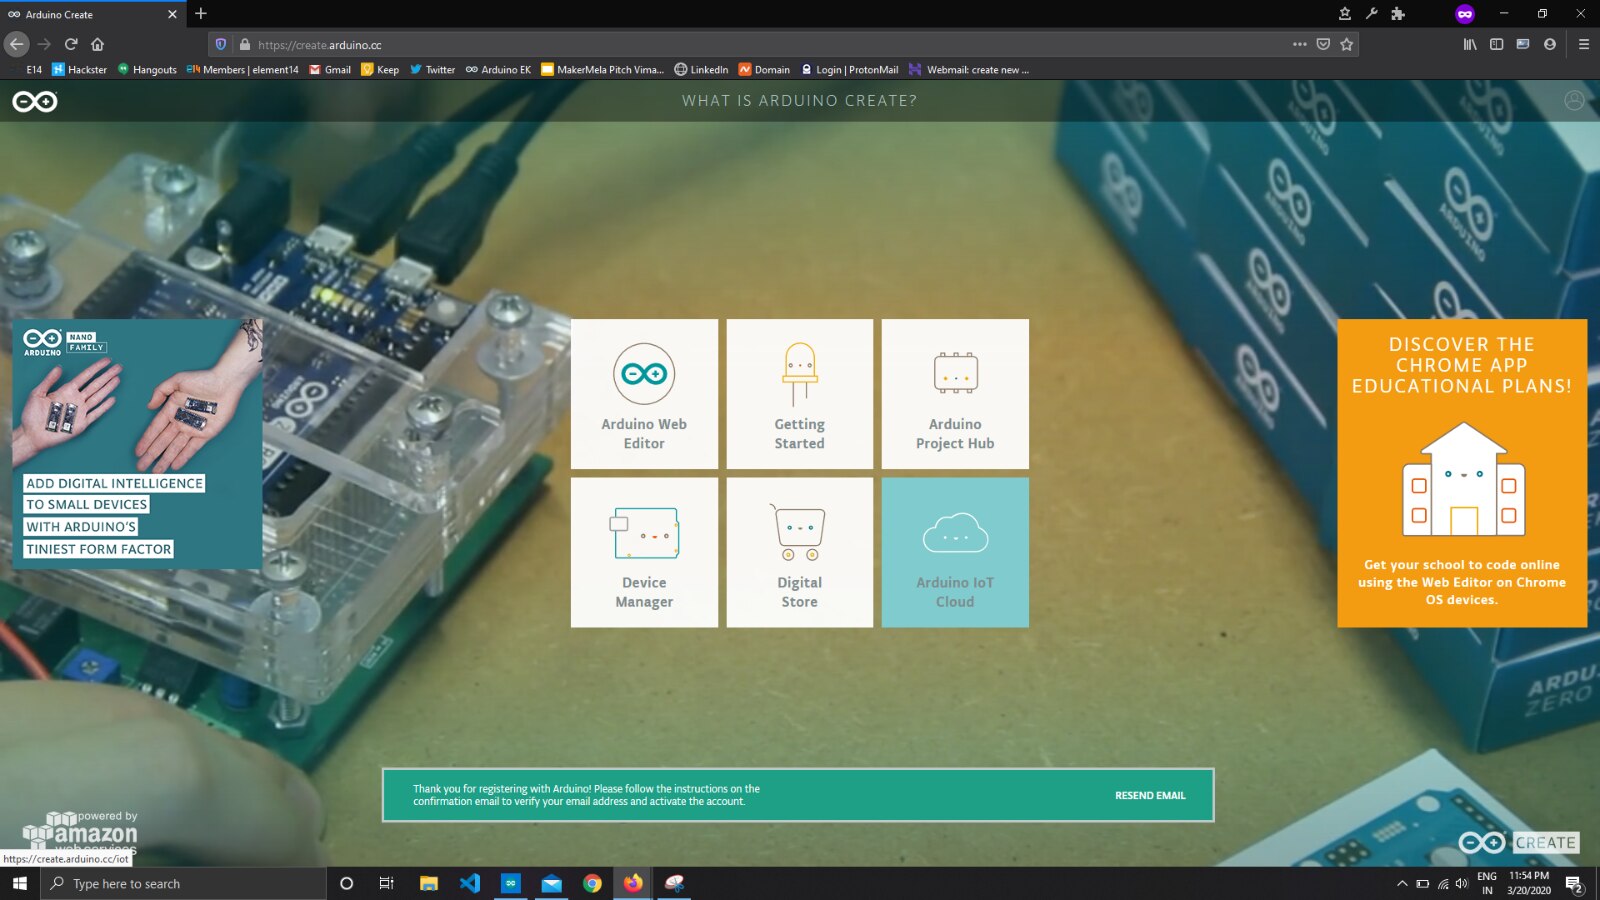Reload the current page

71,44
